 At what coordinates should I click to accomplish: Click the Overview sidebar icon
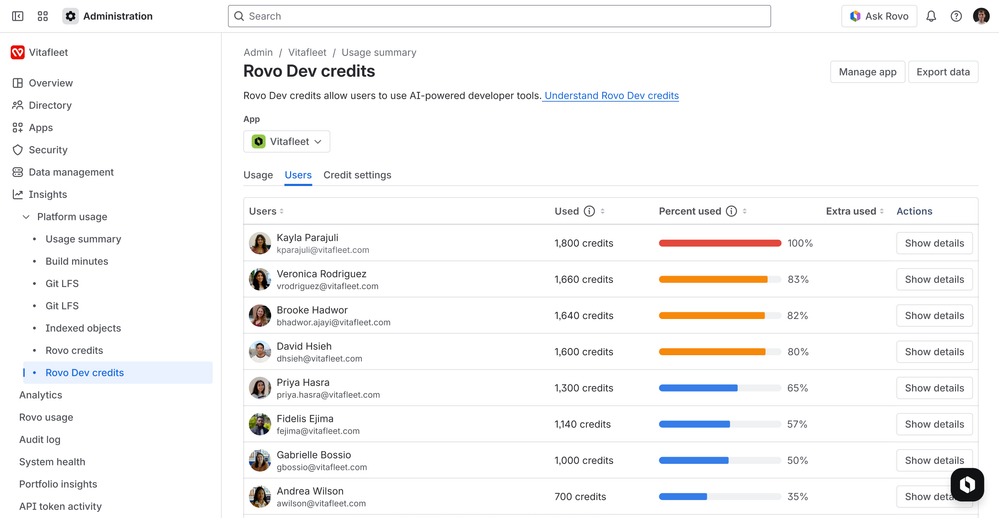point(18,83)
